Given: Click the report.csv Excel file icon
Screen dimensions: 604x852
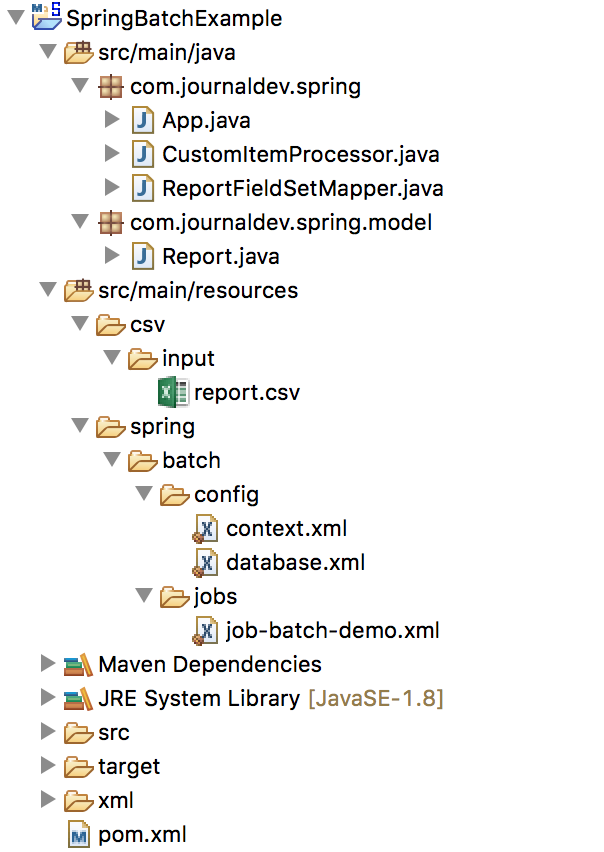Looking at the screenshot, I should [x=174, y=393].
